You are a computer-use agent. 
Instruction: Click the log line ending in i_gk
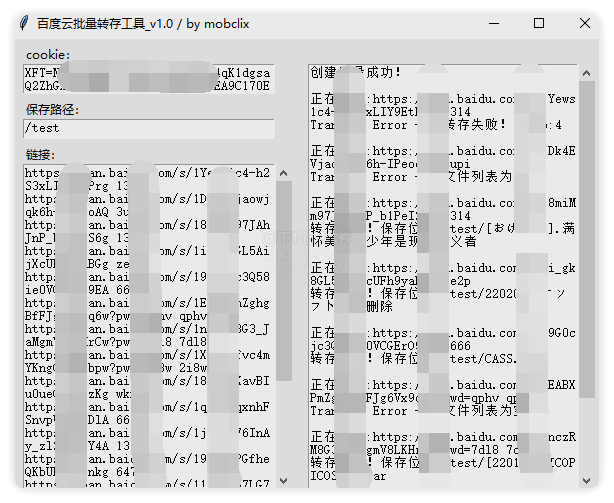(x=443, y=268)
